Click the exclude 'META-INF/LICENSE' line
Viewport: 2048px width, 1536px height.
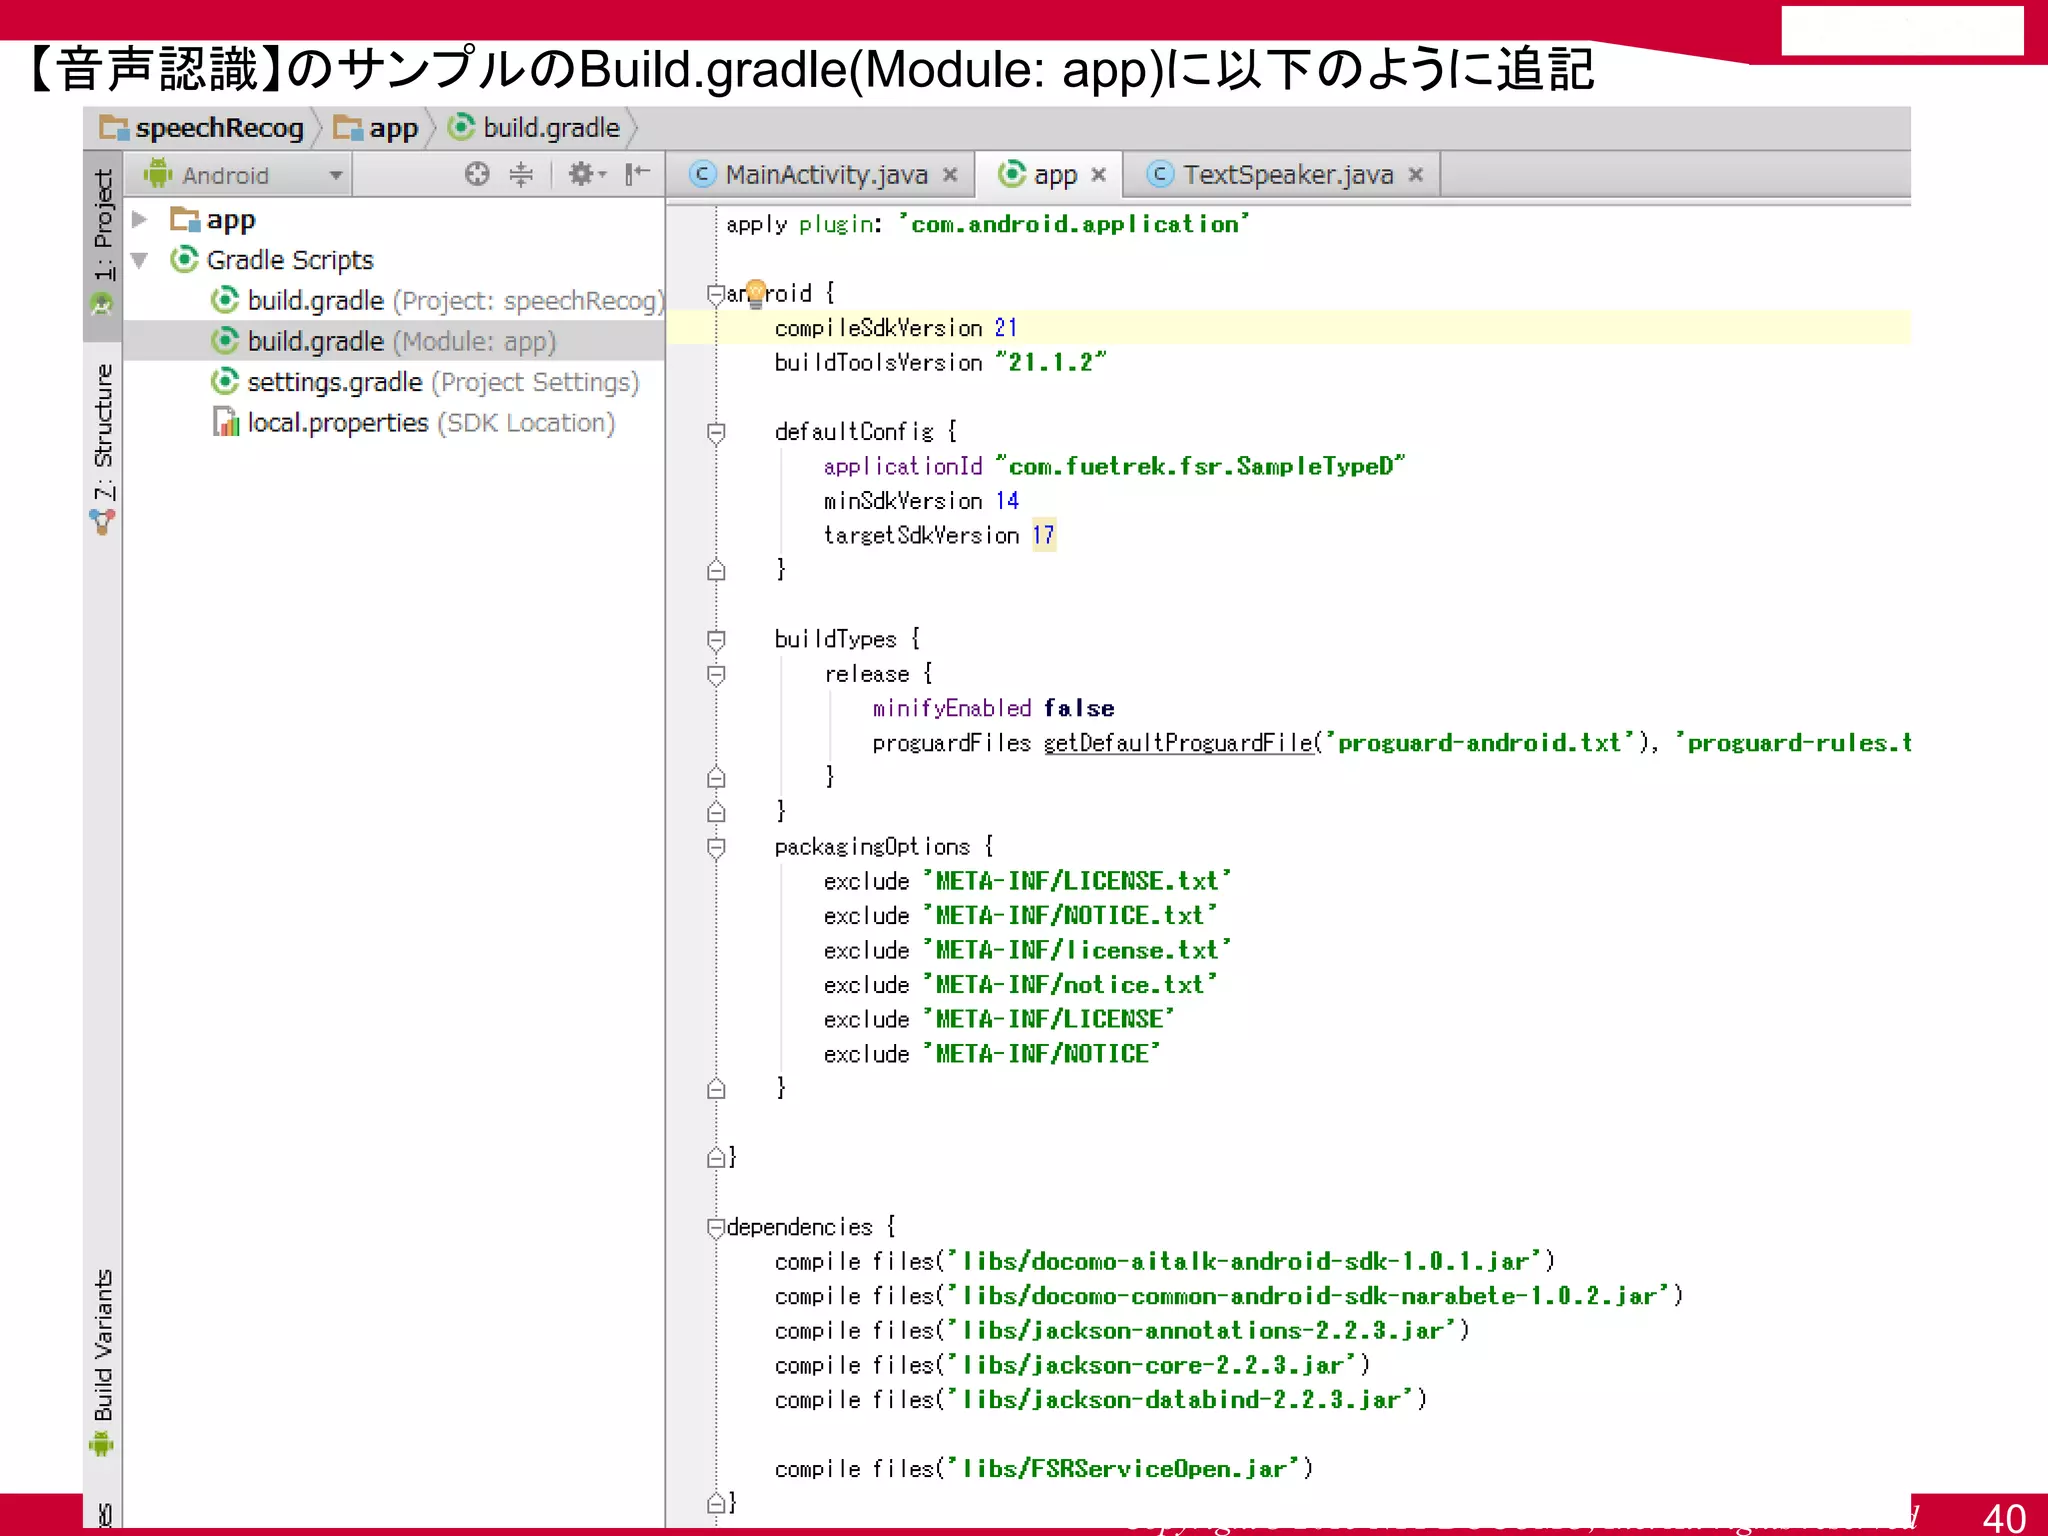tap(999, 1019)
